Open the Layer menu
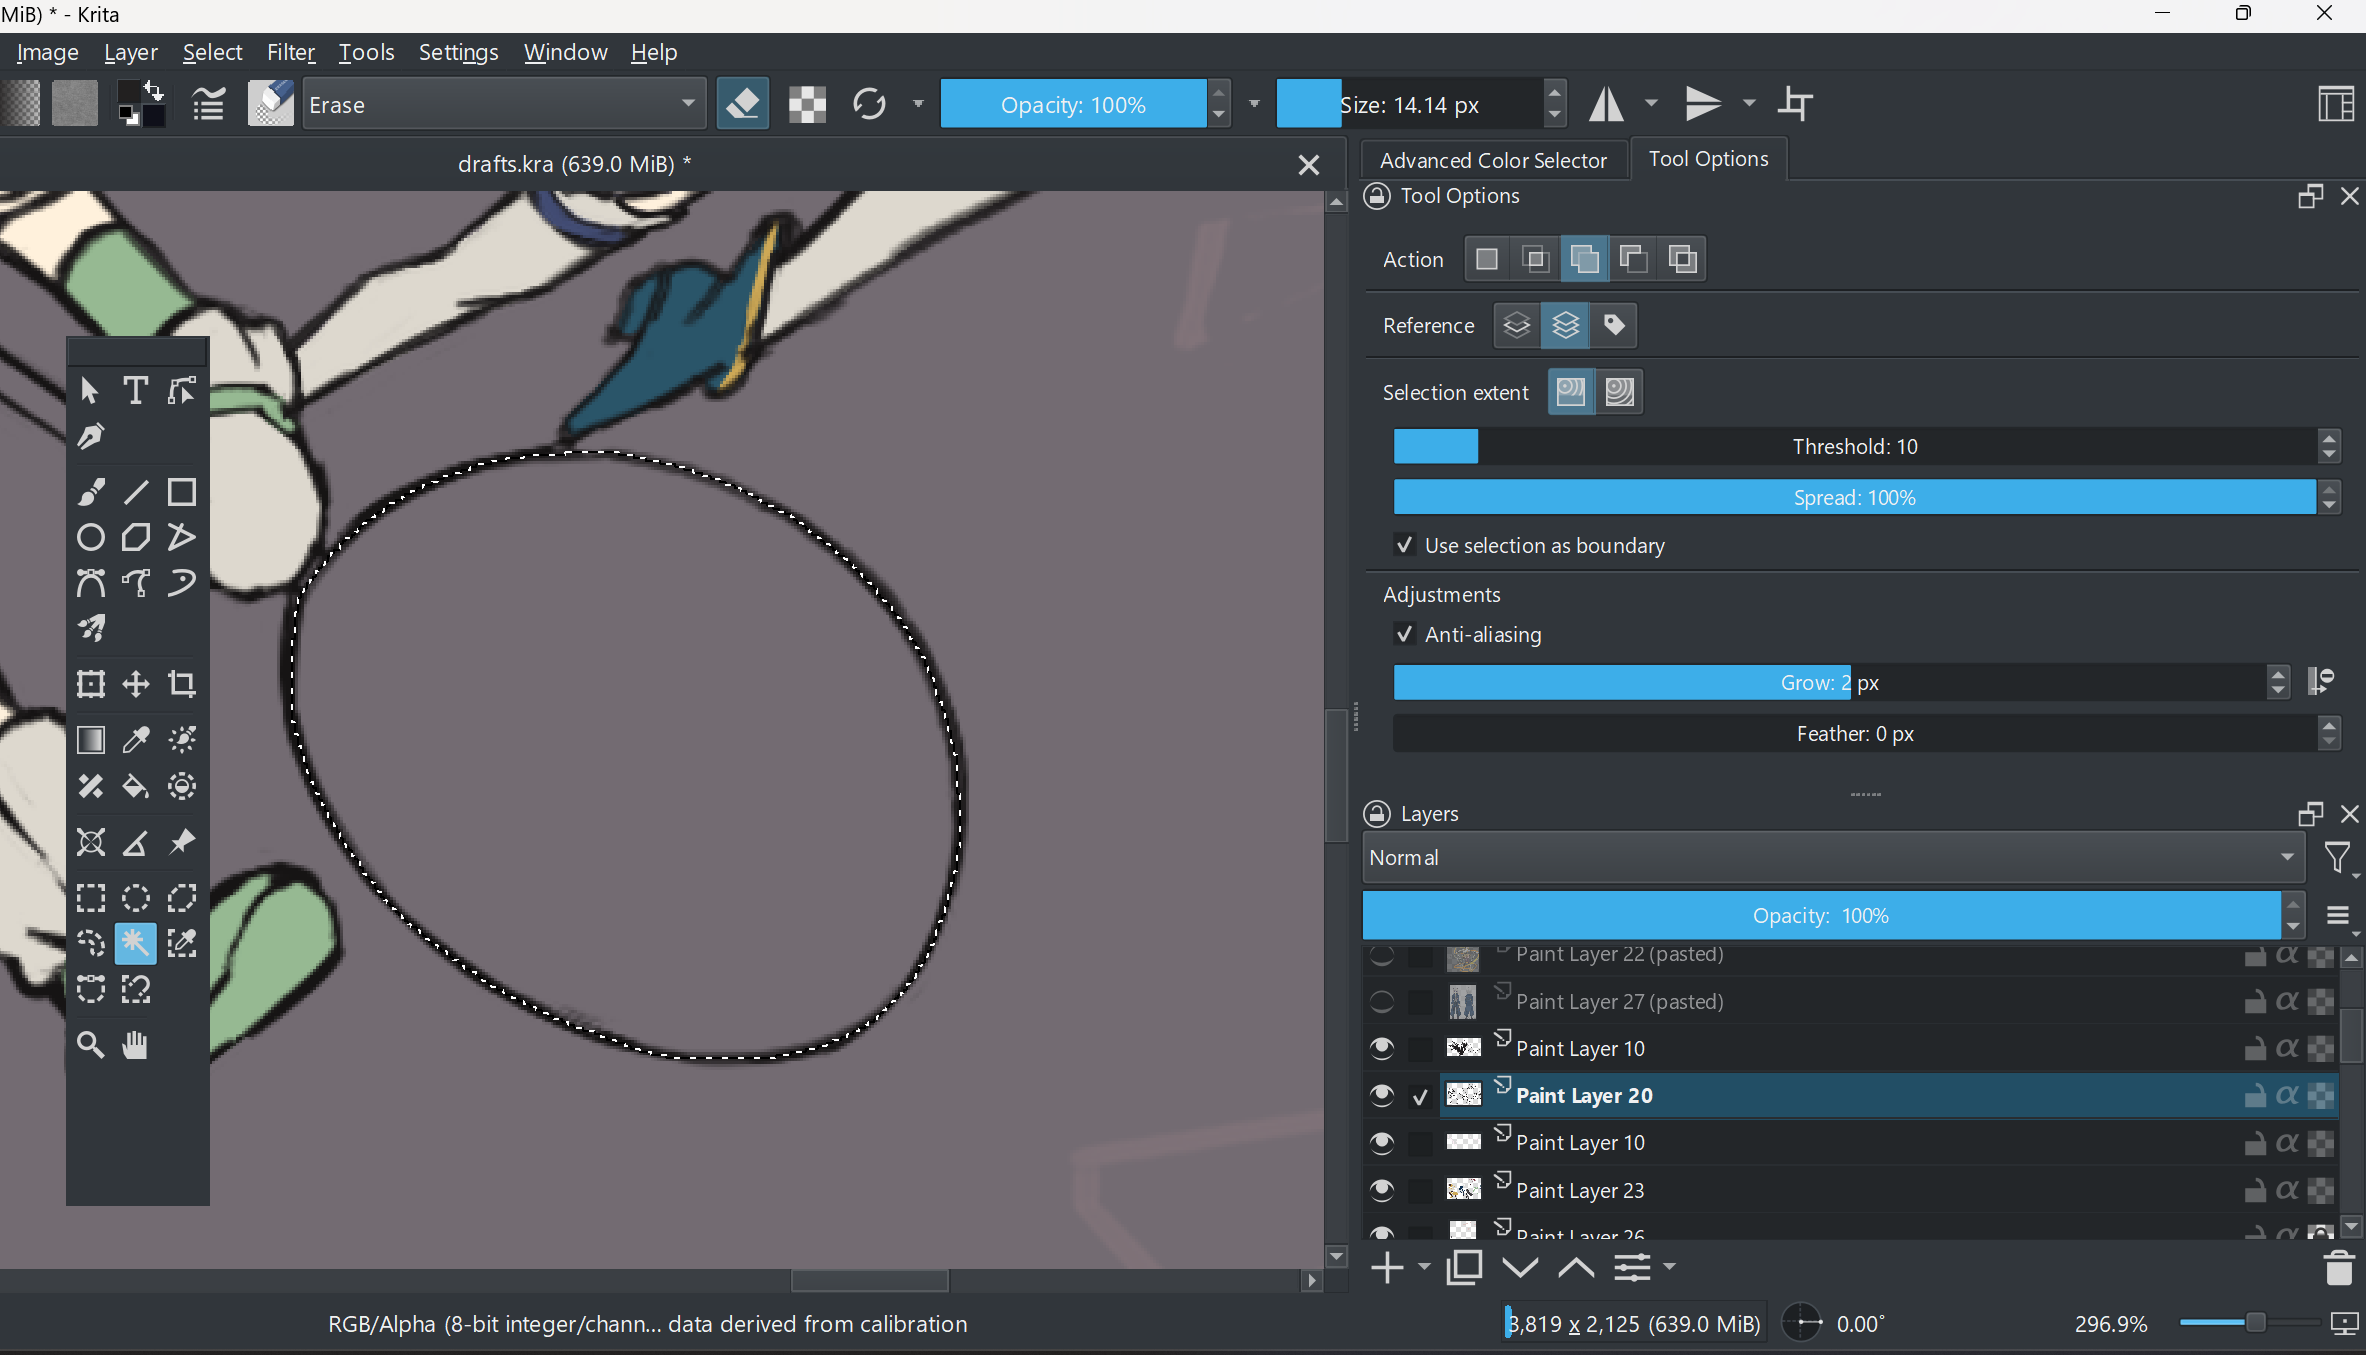Viewport: 2366px width, 1355px height. [131, 52]
